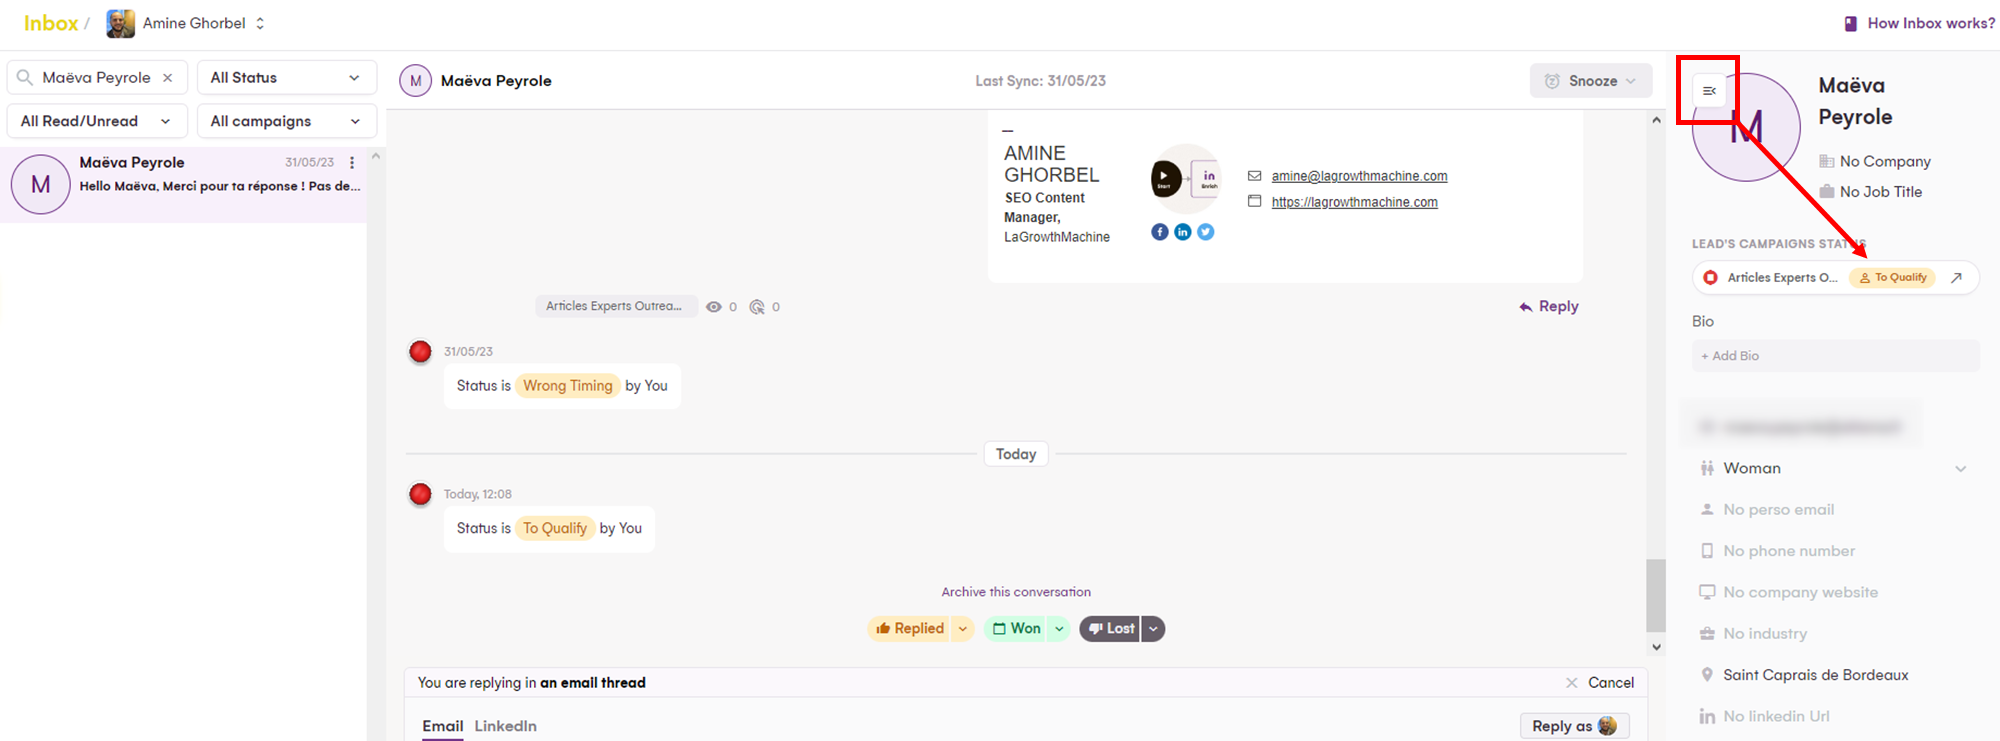Collapse the lead details side panel
Viewport: 2000px width, 741px height.
tap(1709, 91)
